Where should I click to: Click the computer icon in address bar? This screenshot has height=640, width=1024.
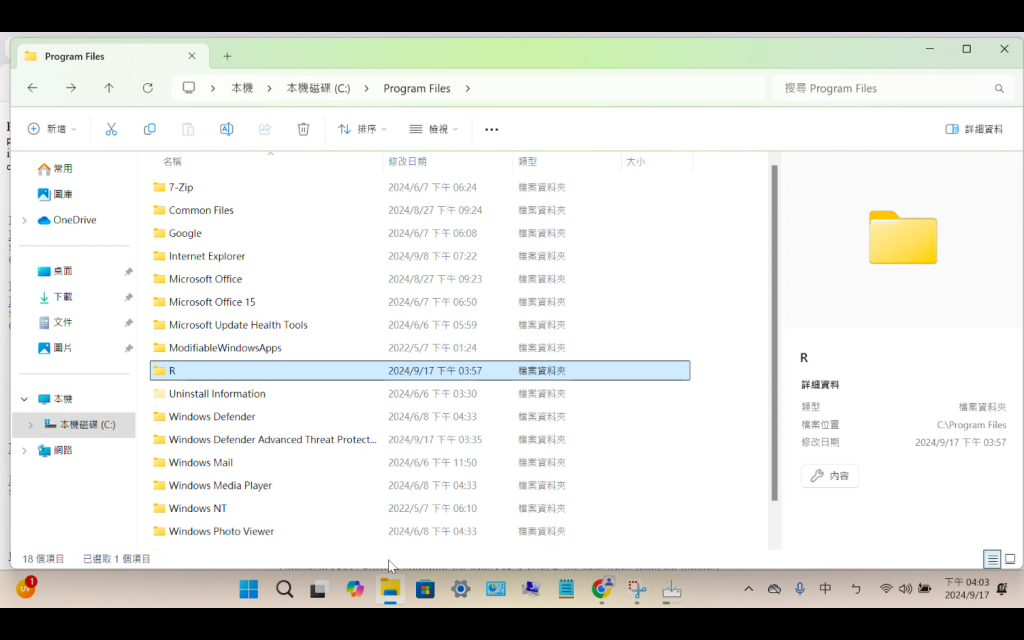coord(189,88)
